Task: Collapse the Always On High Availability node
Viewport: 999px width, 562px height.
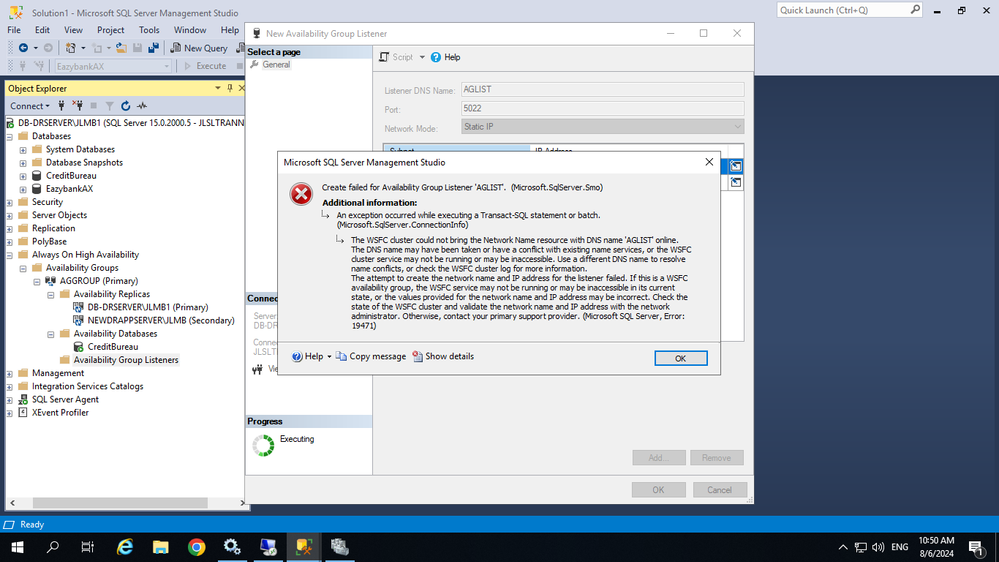Action: [10, 255]
